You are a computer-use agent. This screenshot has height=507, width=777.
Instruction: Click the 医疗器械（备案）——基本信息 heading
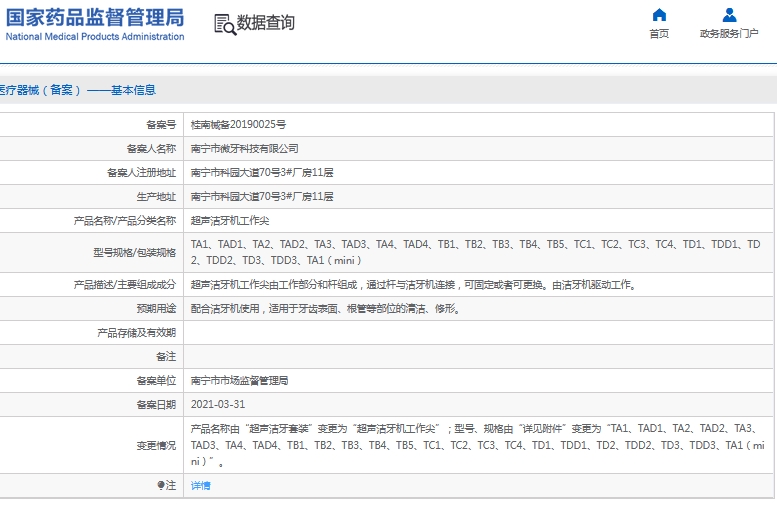(x=77, y=90)
